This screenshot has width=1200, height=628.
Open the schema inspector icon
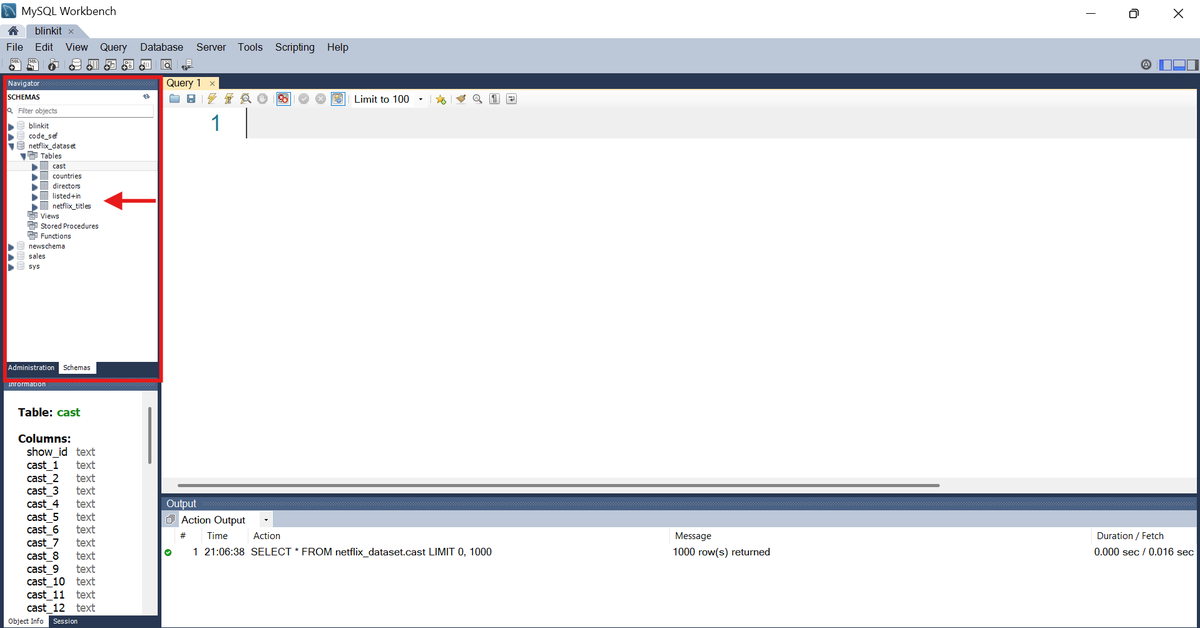(53, 65)
